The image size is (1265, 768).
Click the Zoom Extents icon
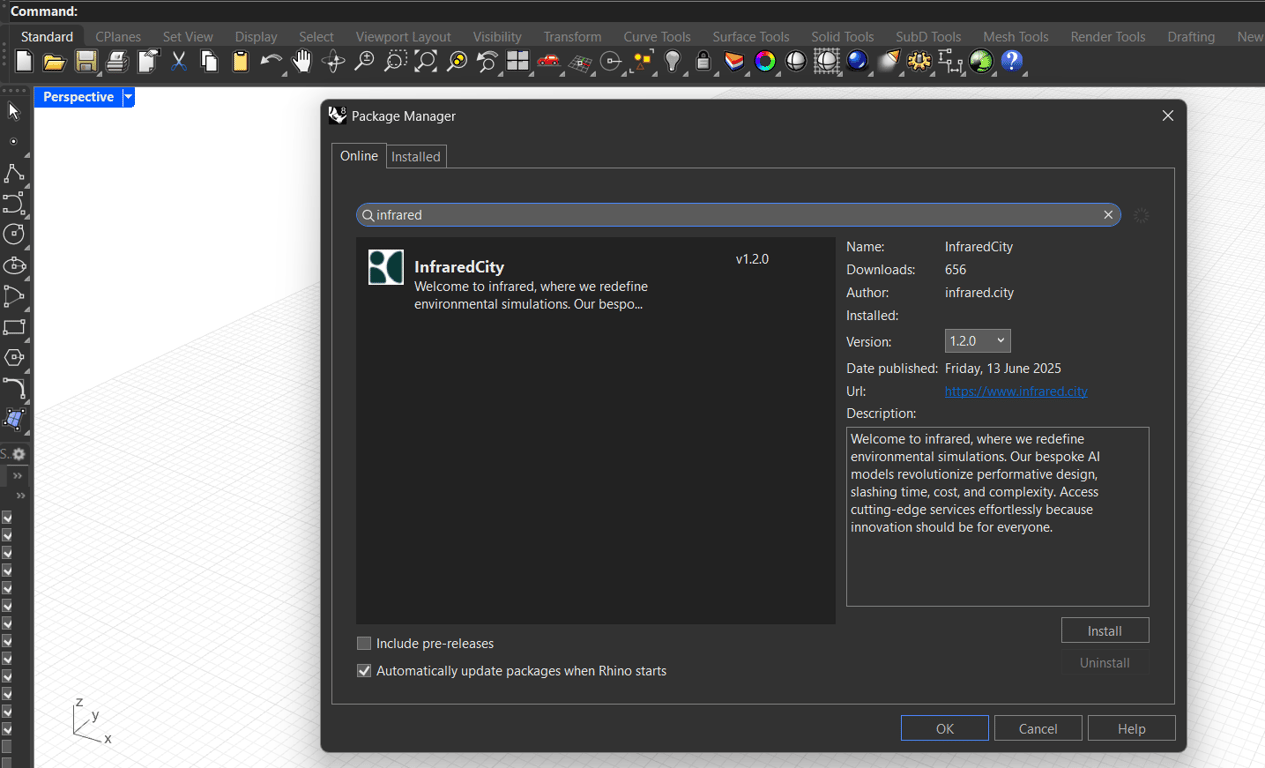pyautogui.click(x=426, y=62)
